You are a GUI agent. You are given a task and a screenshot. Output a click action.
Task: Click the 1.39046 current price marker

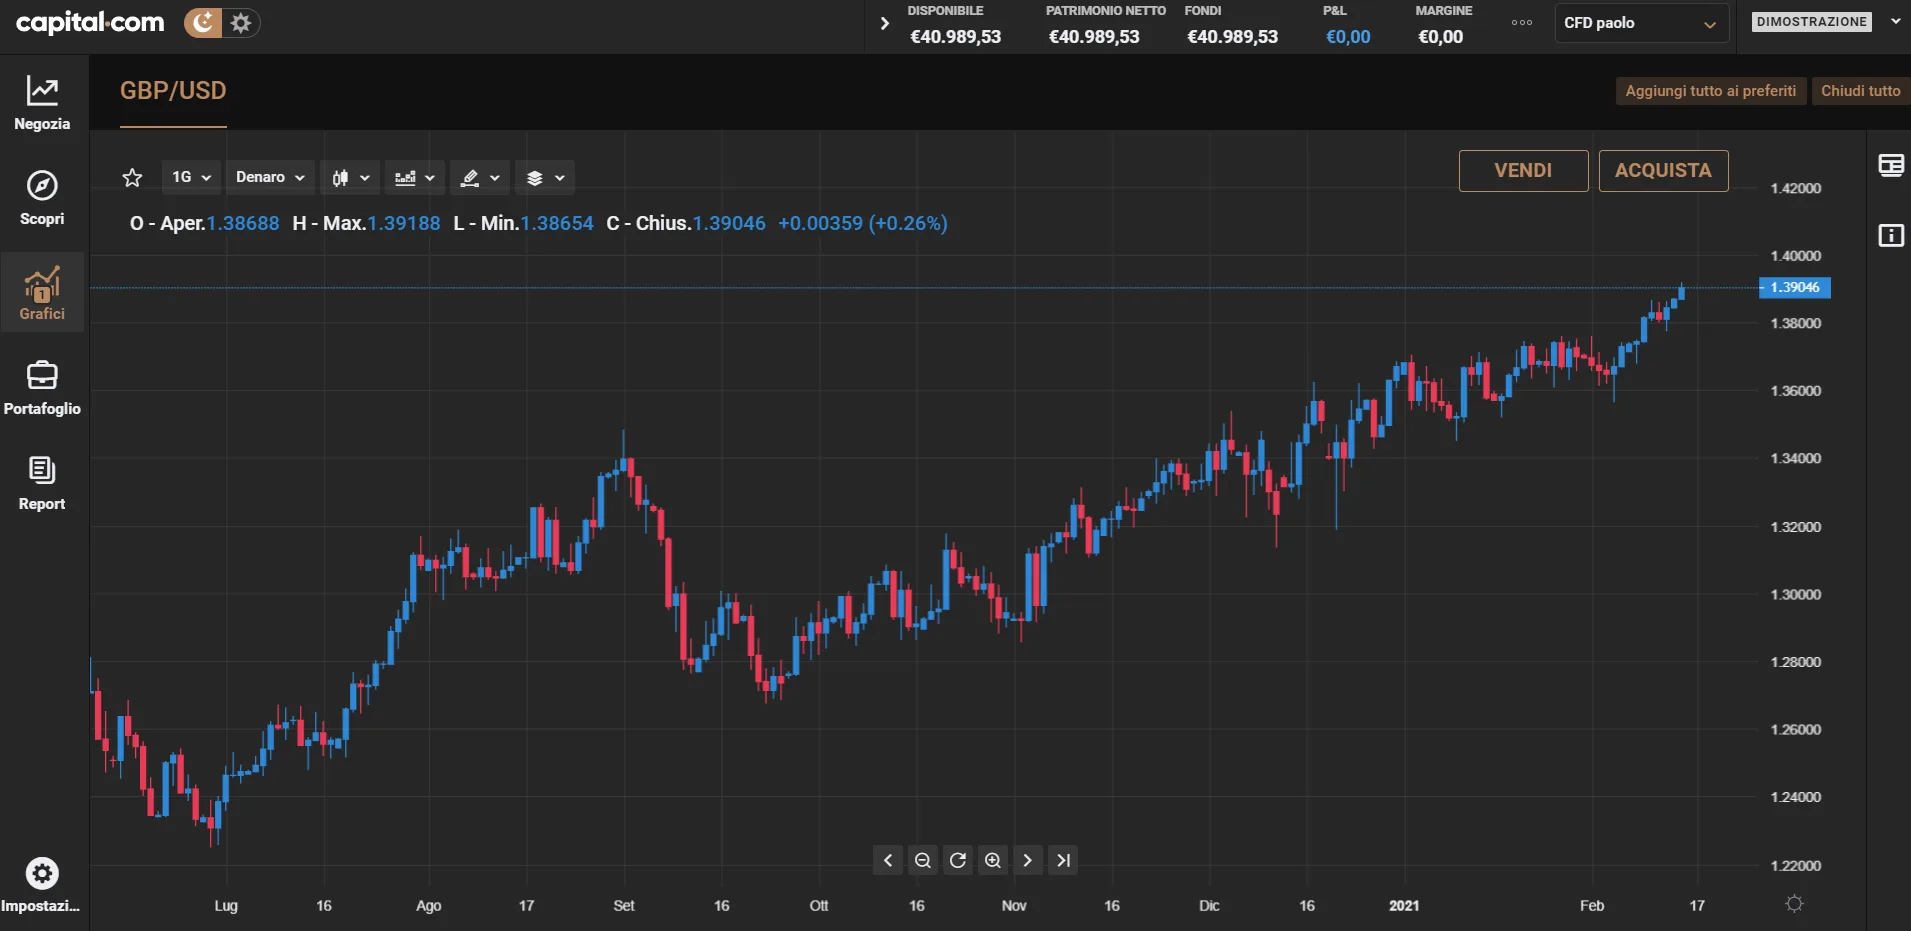tap(1795, 288)
